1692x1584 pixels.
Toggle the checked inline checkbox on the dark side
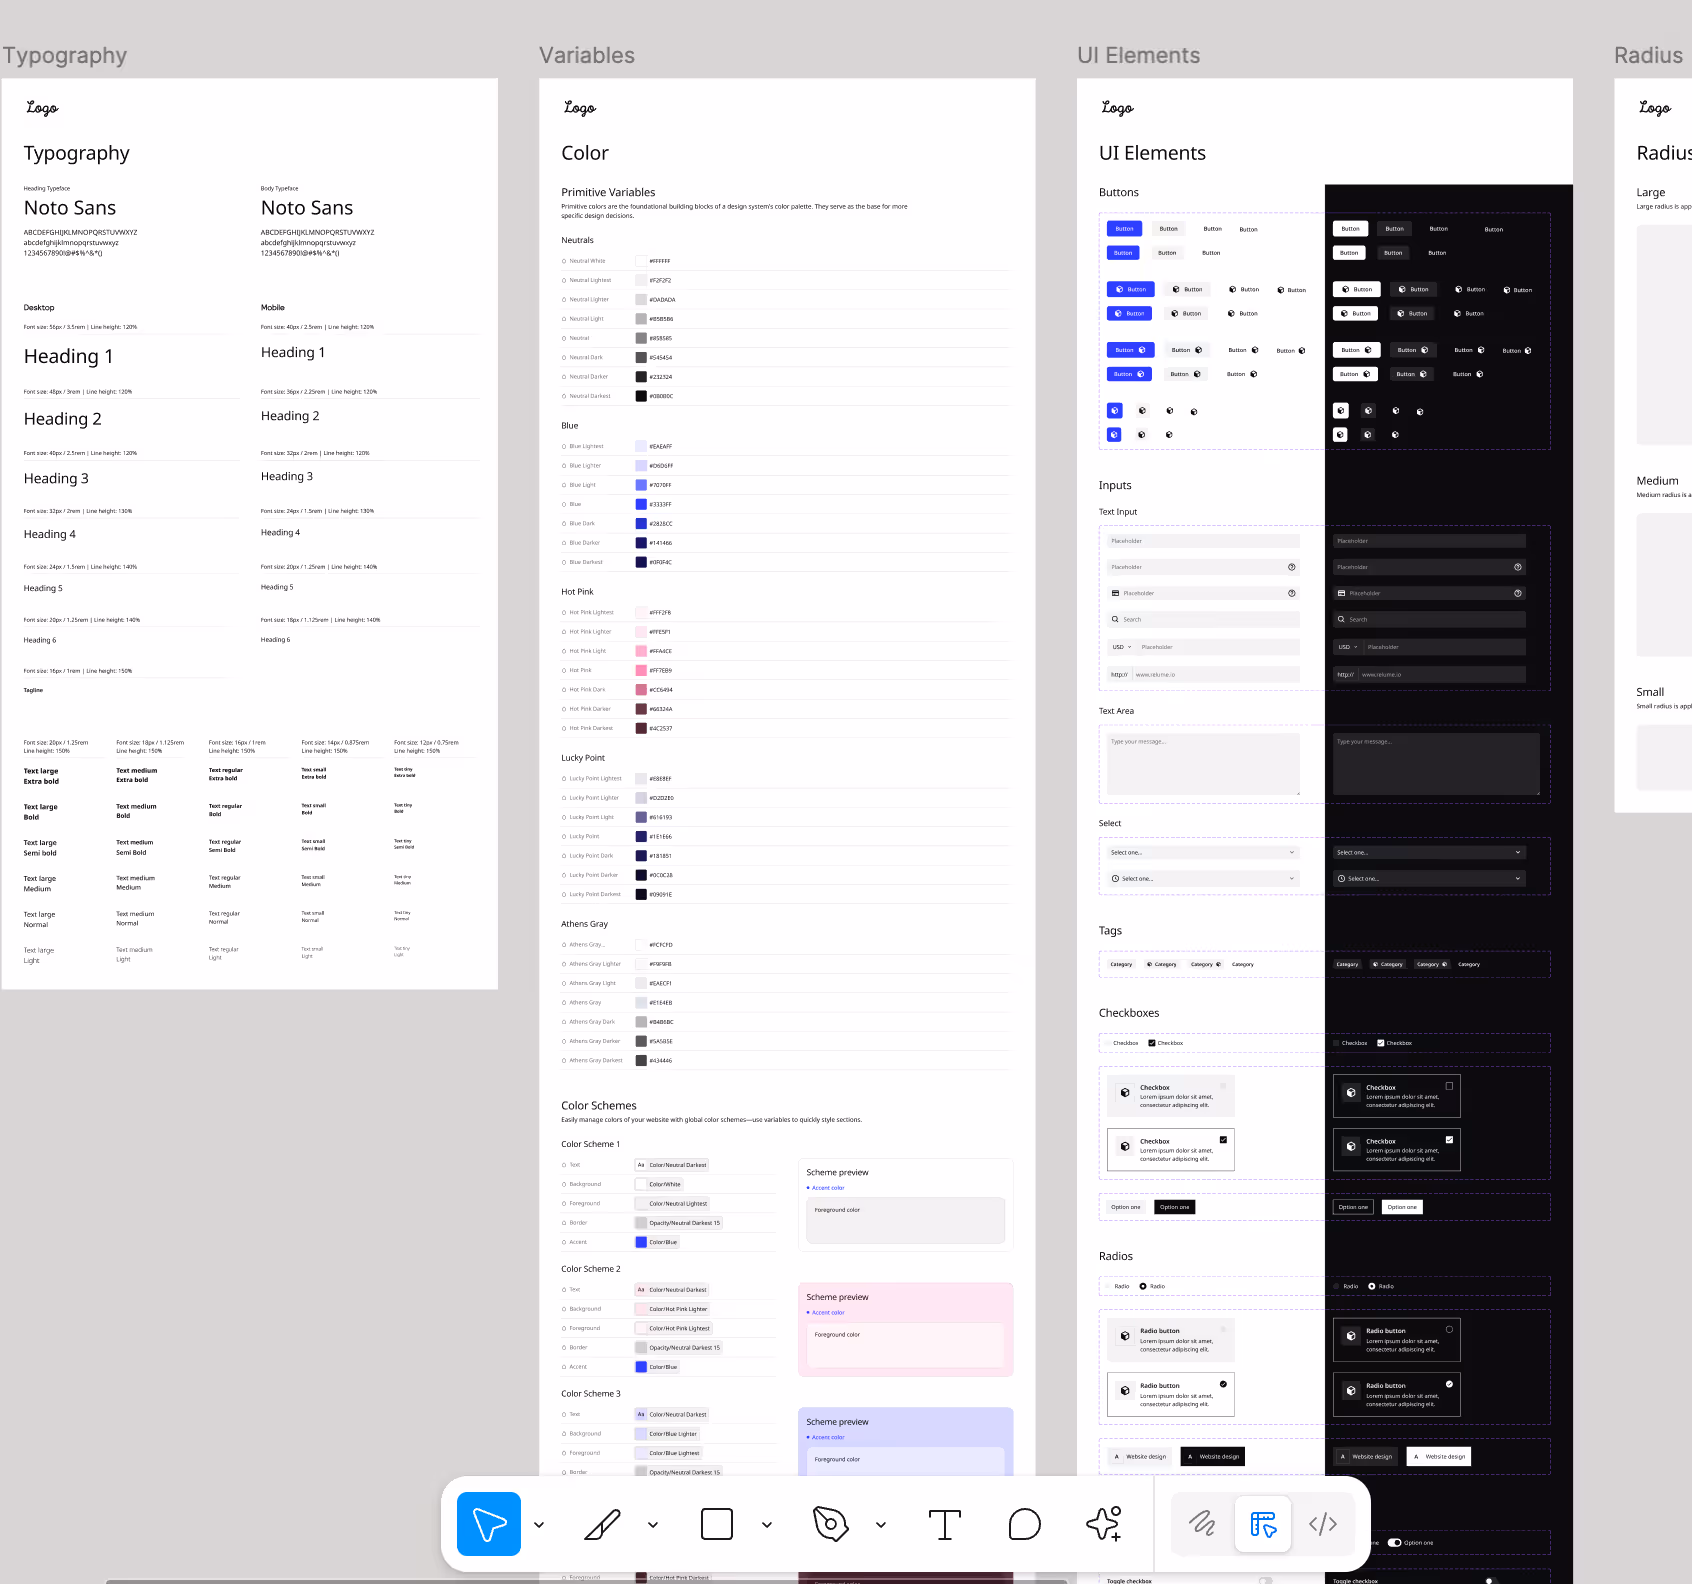pos(1381,1043)
